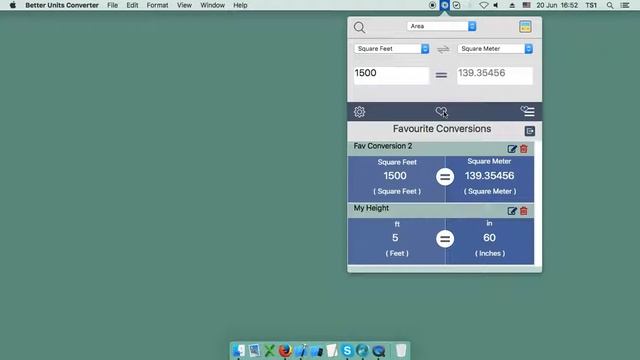The height and width of the screenshot is (360, 640).
Task: Click the favourites list scrollbar
Action: point(538,203)
